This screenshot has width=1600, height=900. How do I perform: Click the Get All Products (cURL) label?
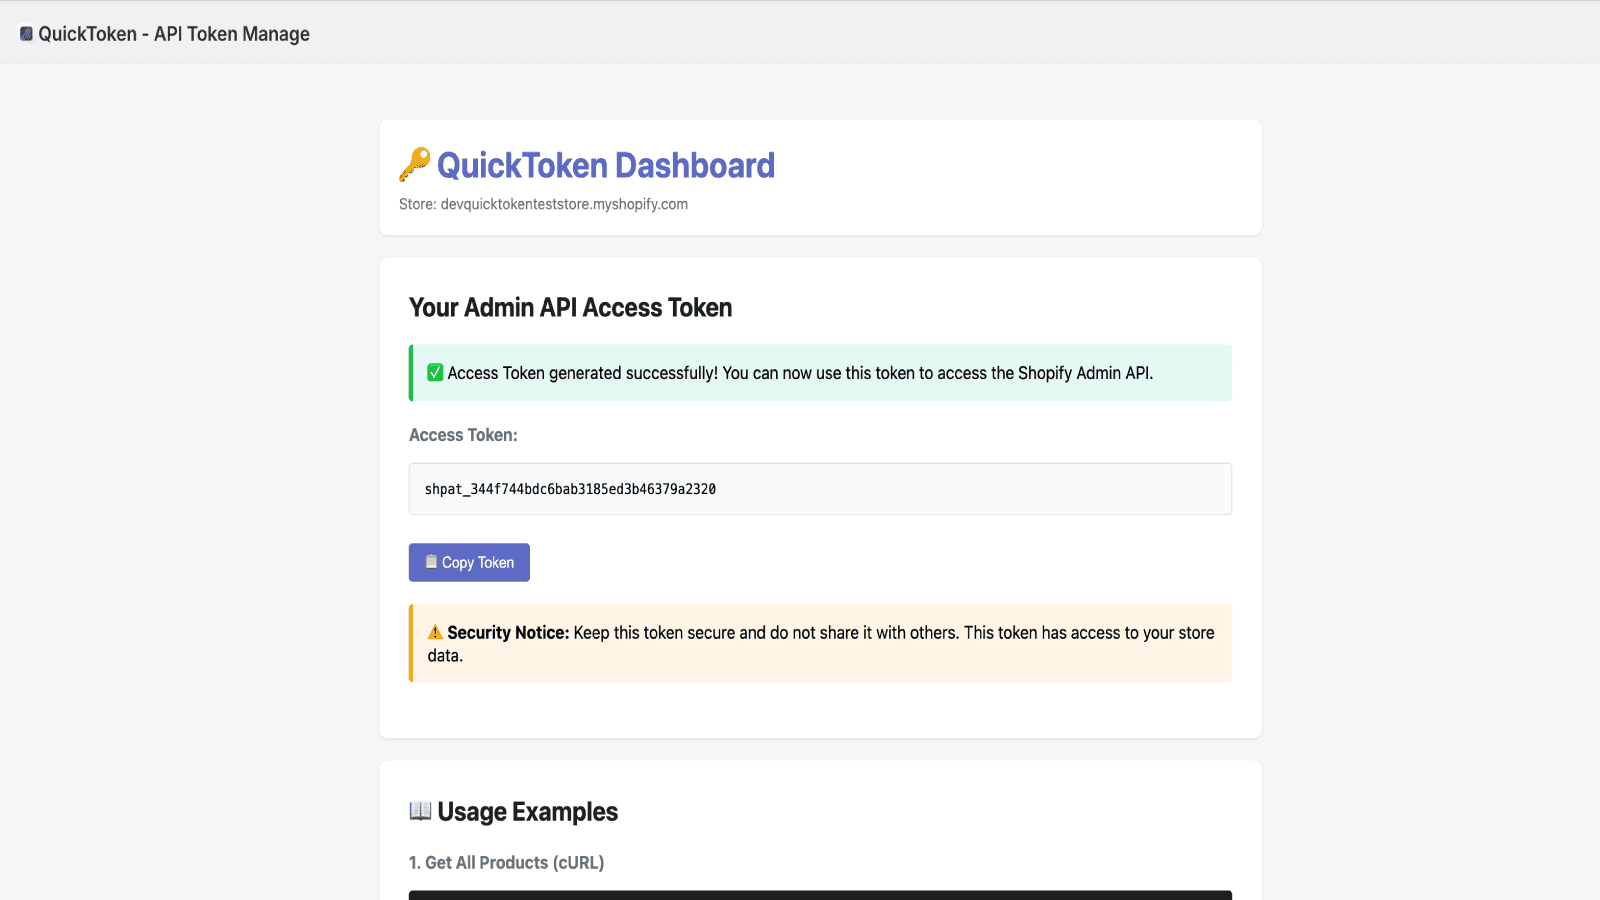506,862
